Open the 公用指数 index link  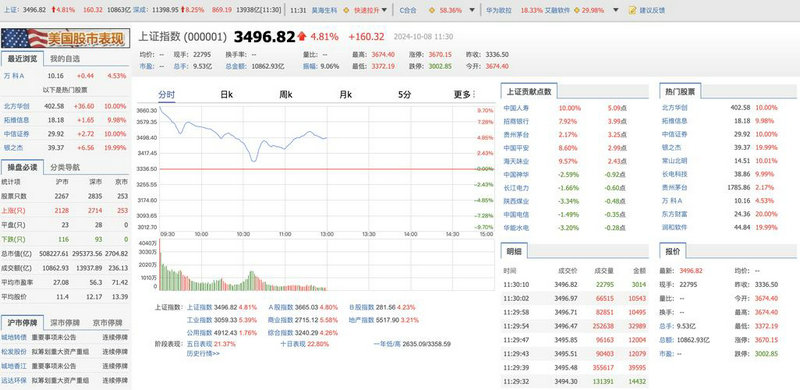(x=199, y=333)
